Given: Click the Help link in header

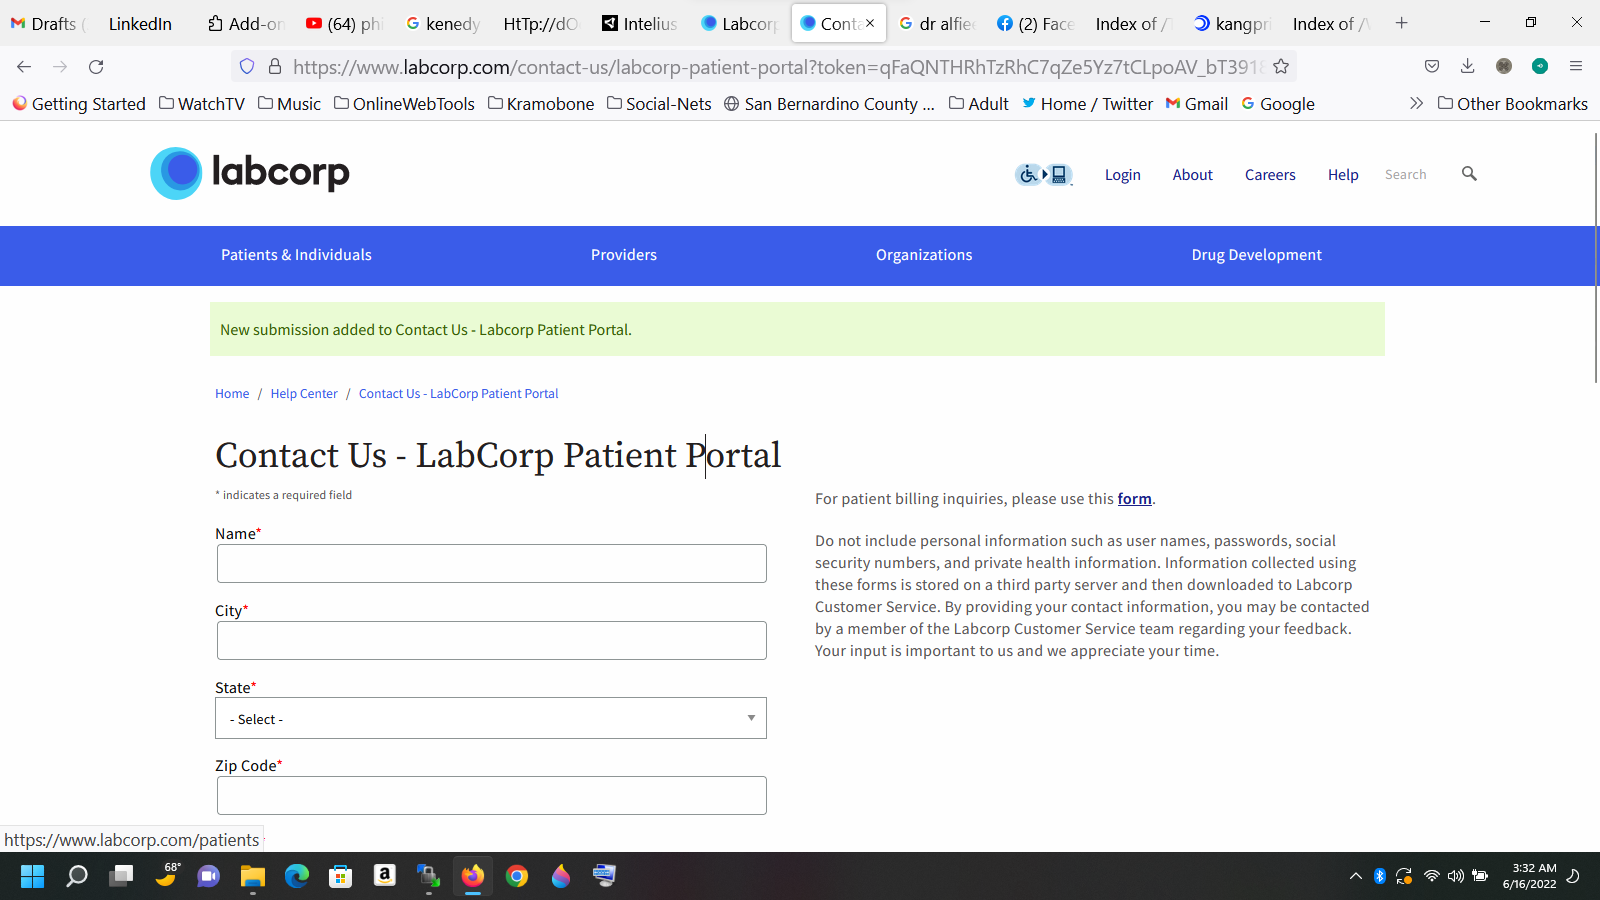Looking at the screenshot, I should tap(1343, 174).
